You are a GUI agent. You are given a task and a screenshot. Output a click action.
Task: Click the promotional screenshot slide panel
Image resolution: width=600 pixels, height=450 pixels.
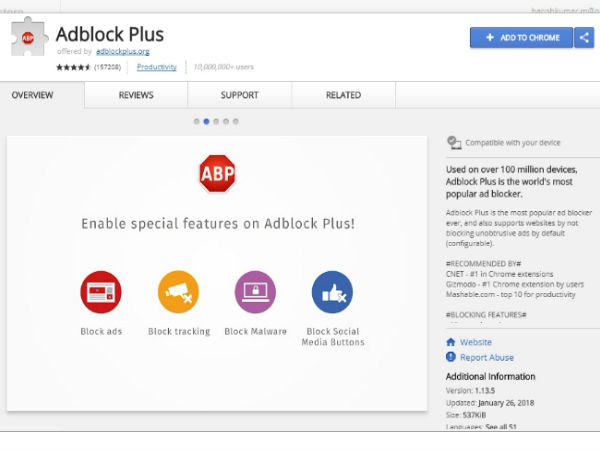[217, 274]
